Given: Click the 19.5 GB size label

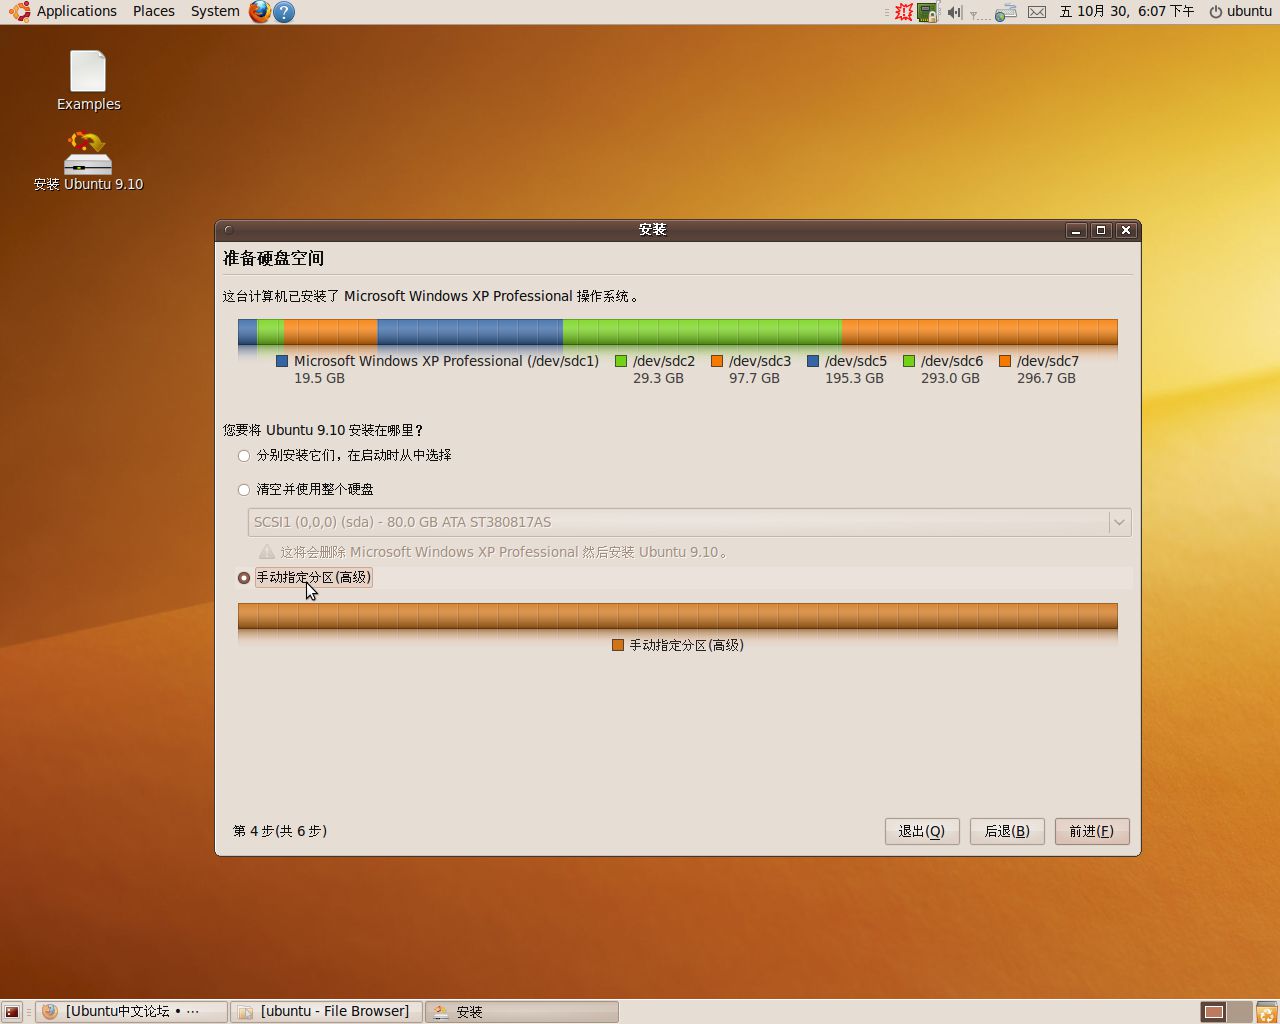Looking at the screenshot, I should [319, 379].
